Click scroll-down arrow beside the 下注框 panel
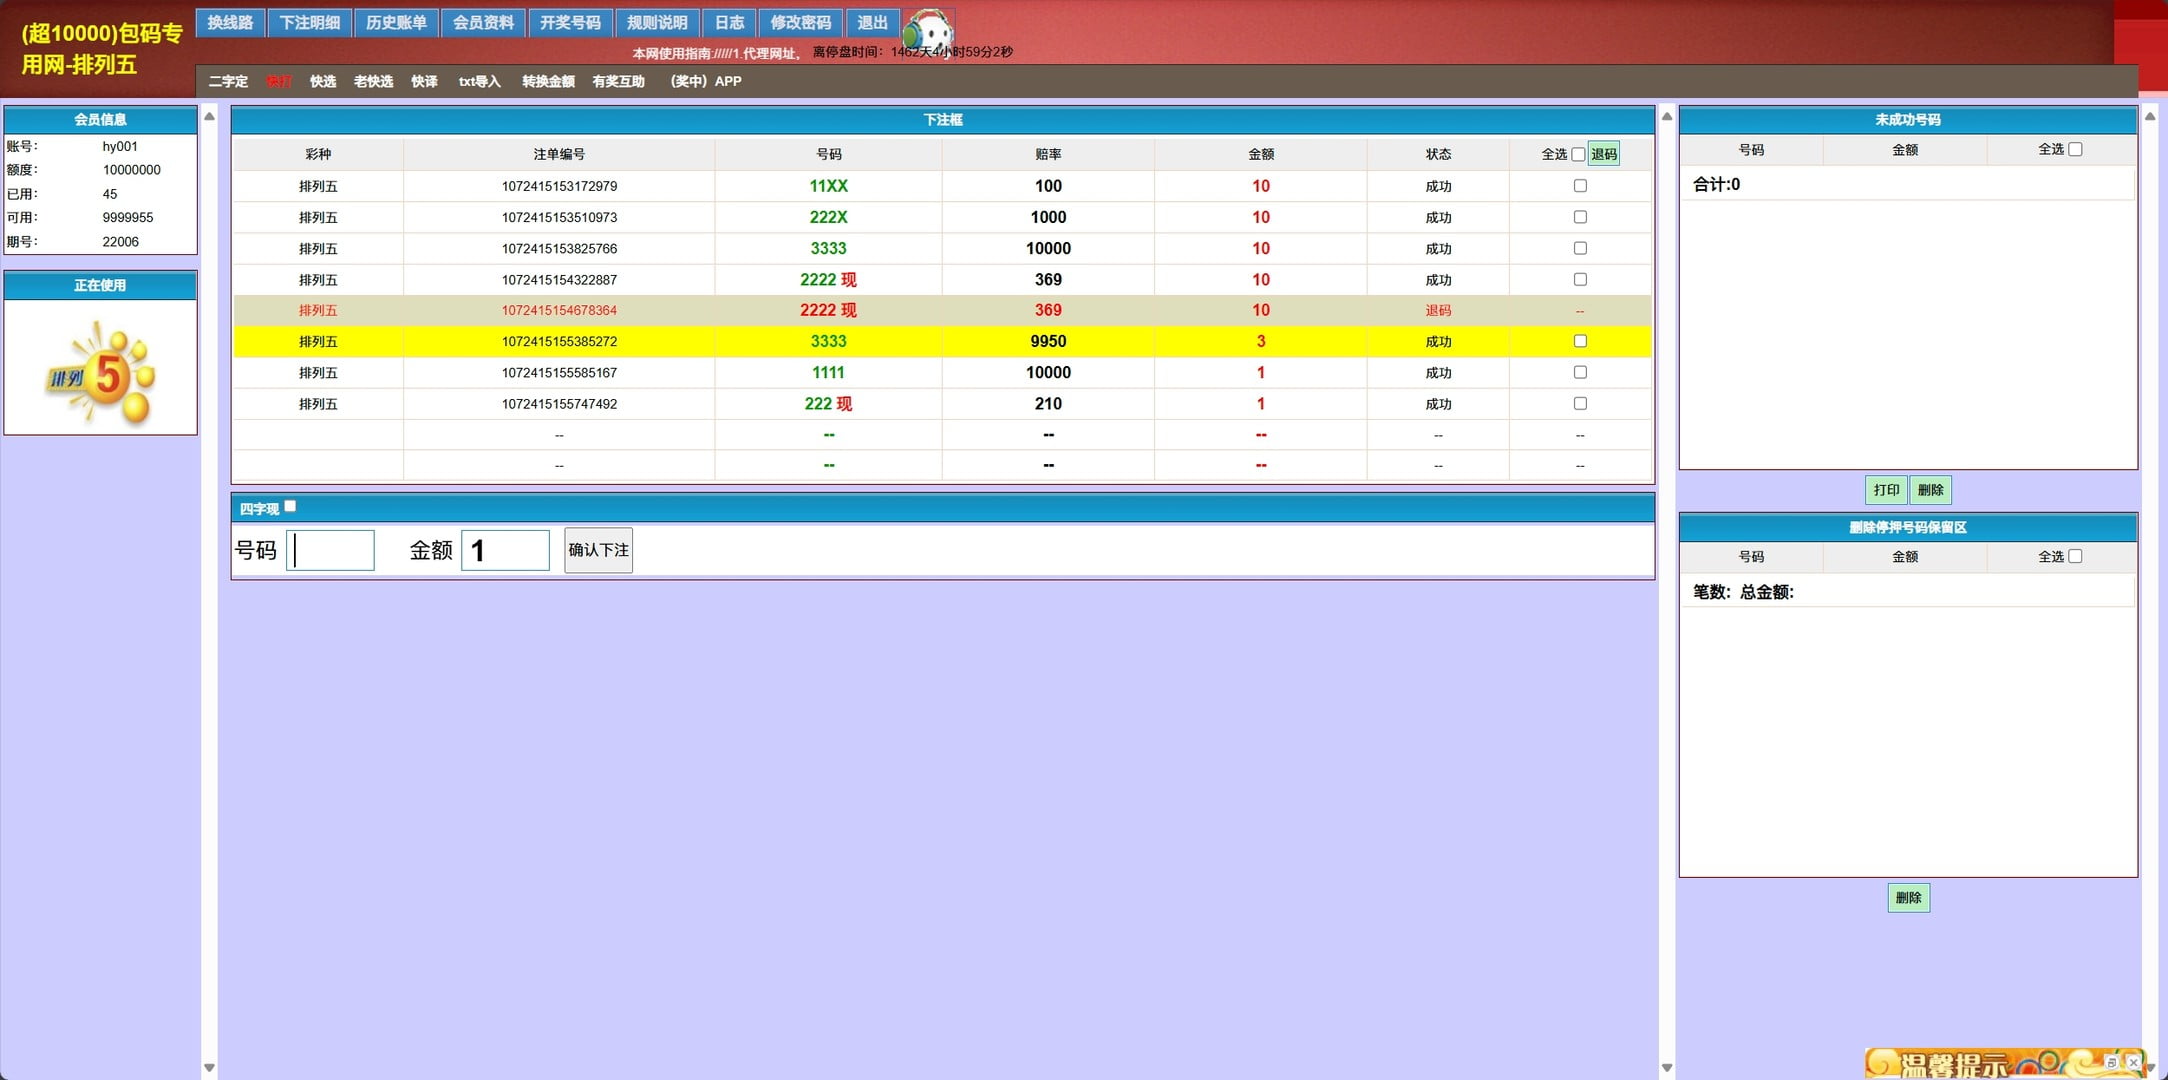Screen dimensions: 2168x1080 [x=1666, y=1068]
